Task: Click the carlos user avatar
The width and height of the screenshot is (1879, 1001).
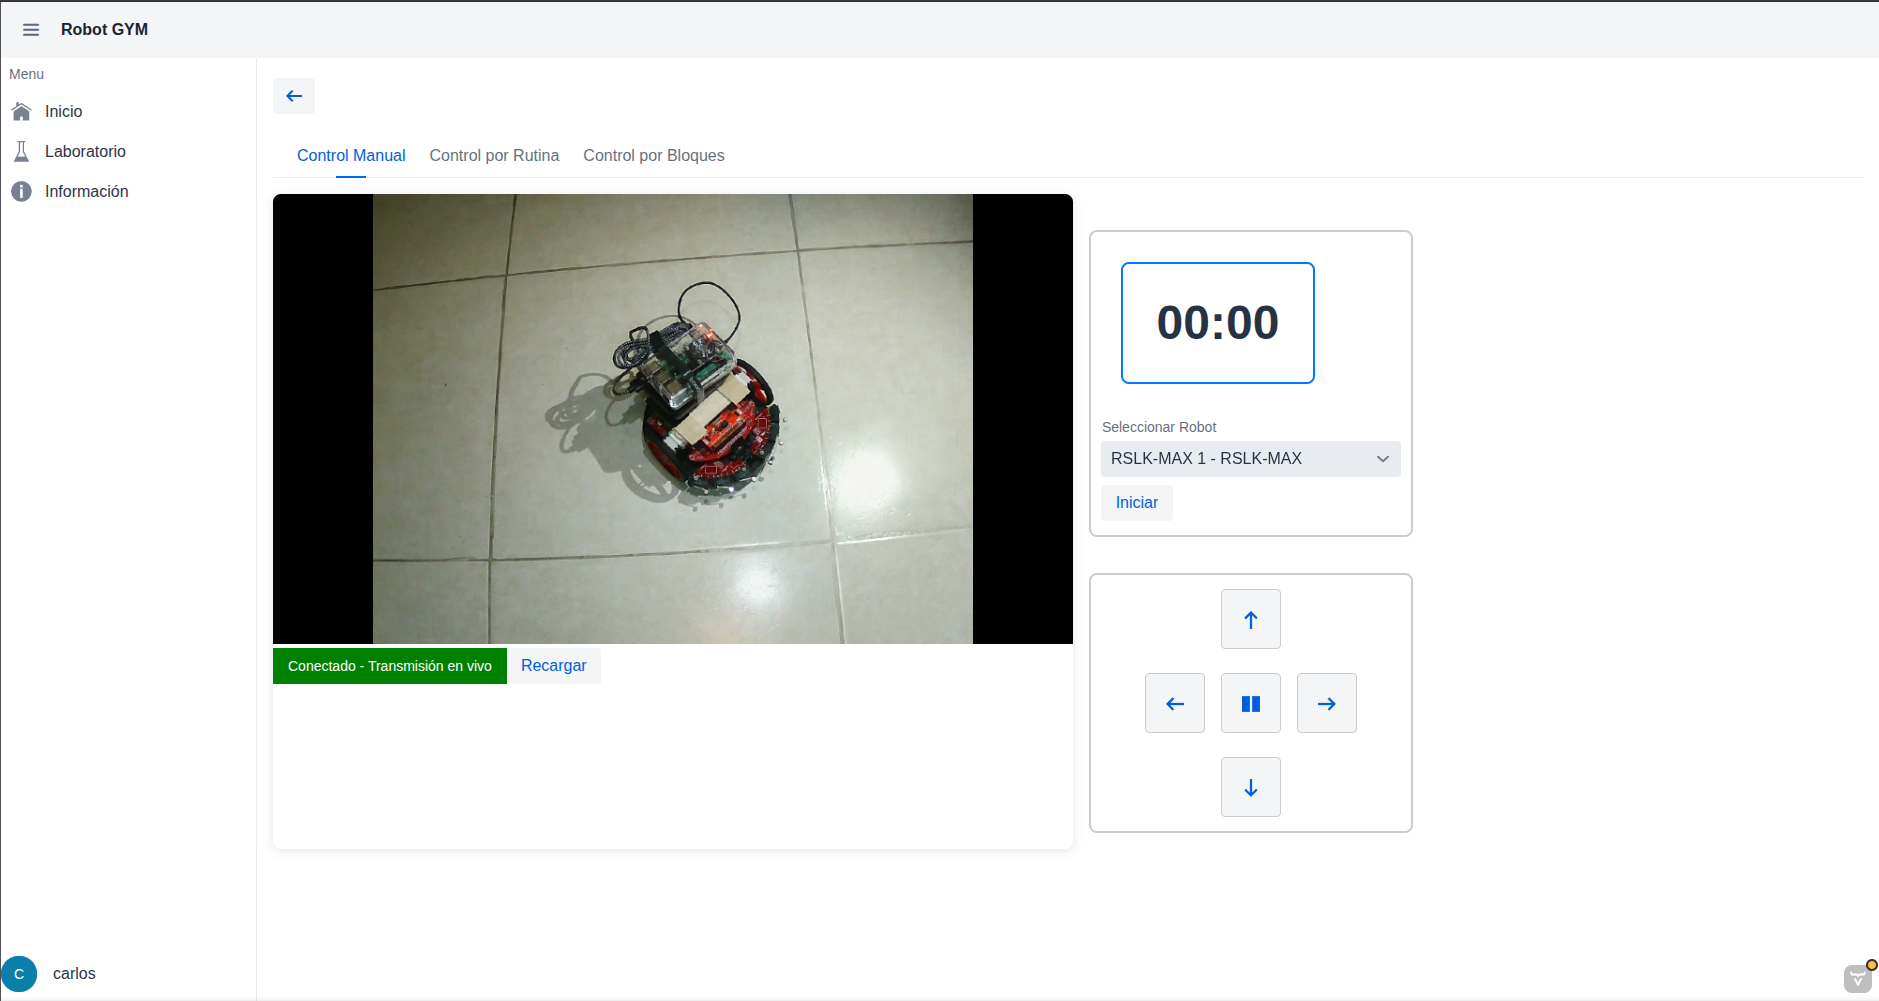Action: [x=19, y=974]
